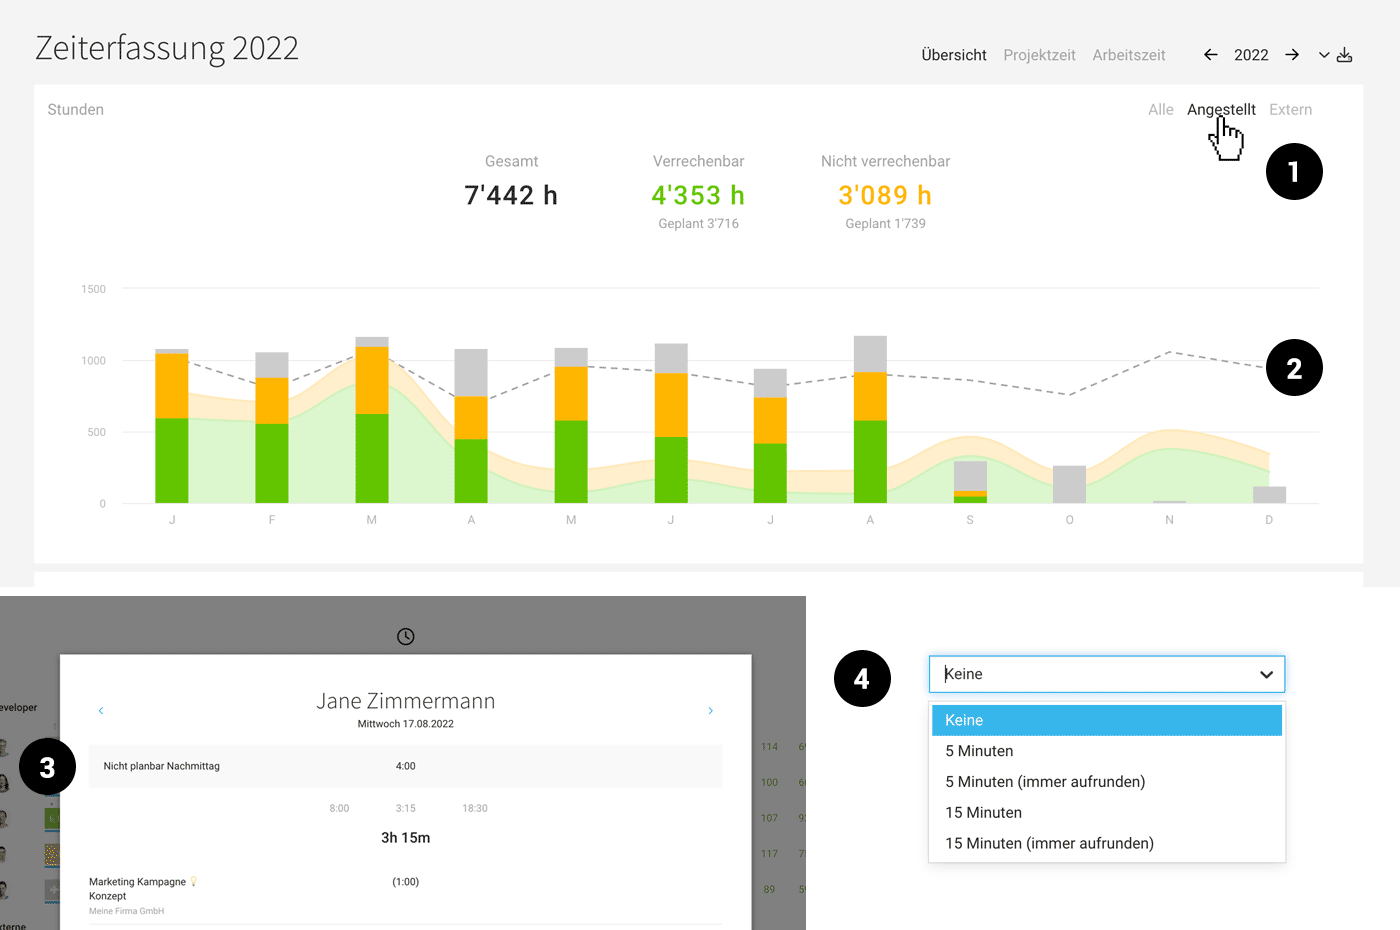Select Keine option in the list
Screen dimensions: 1400x930
pos(1107,720)
